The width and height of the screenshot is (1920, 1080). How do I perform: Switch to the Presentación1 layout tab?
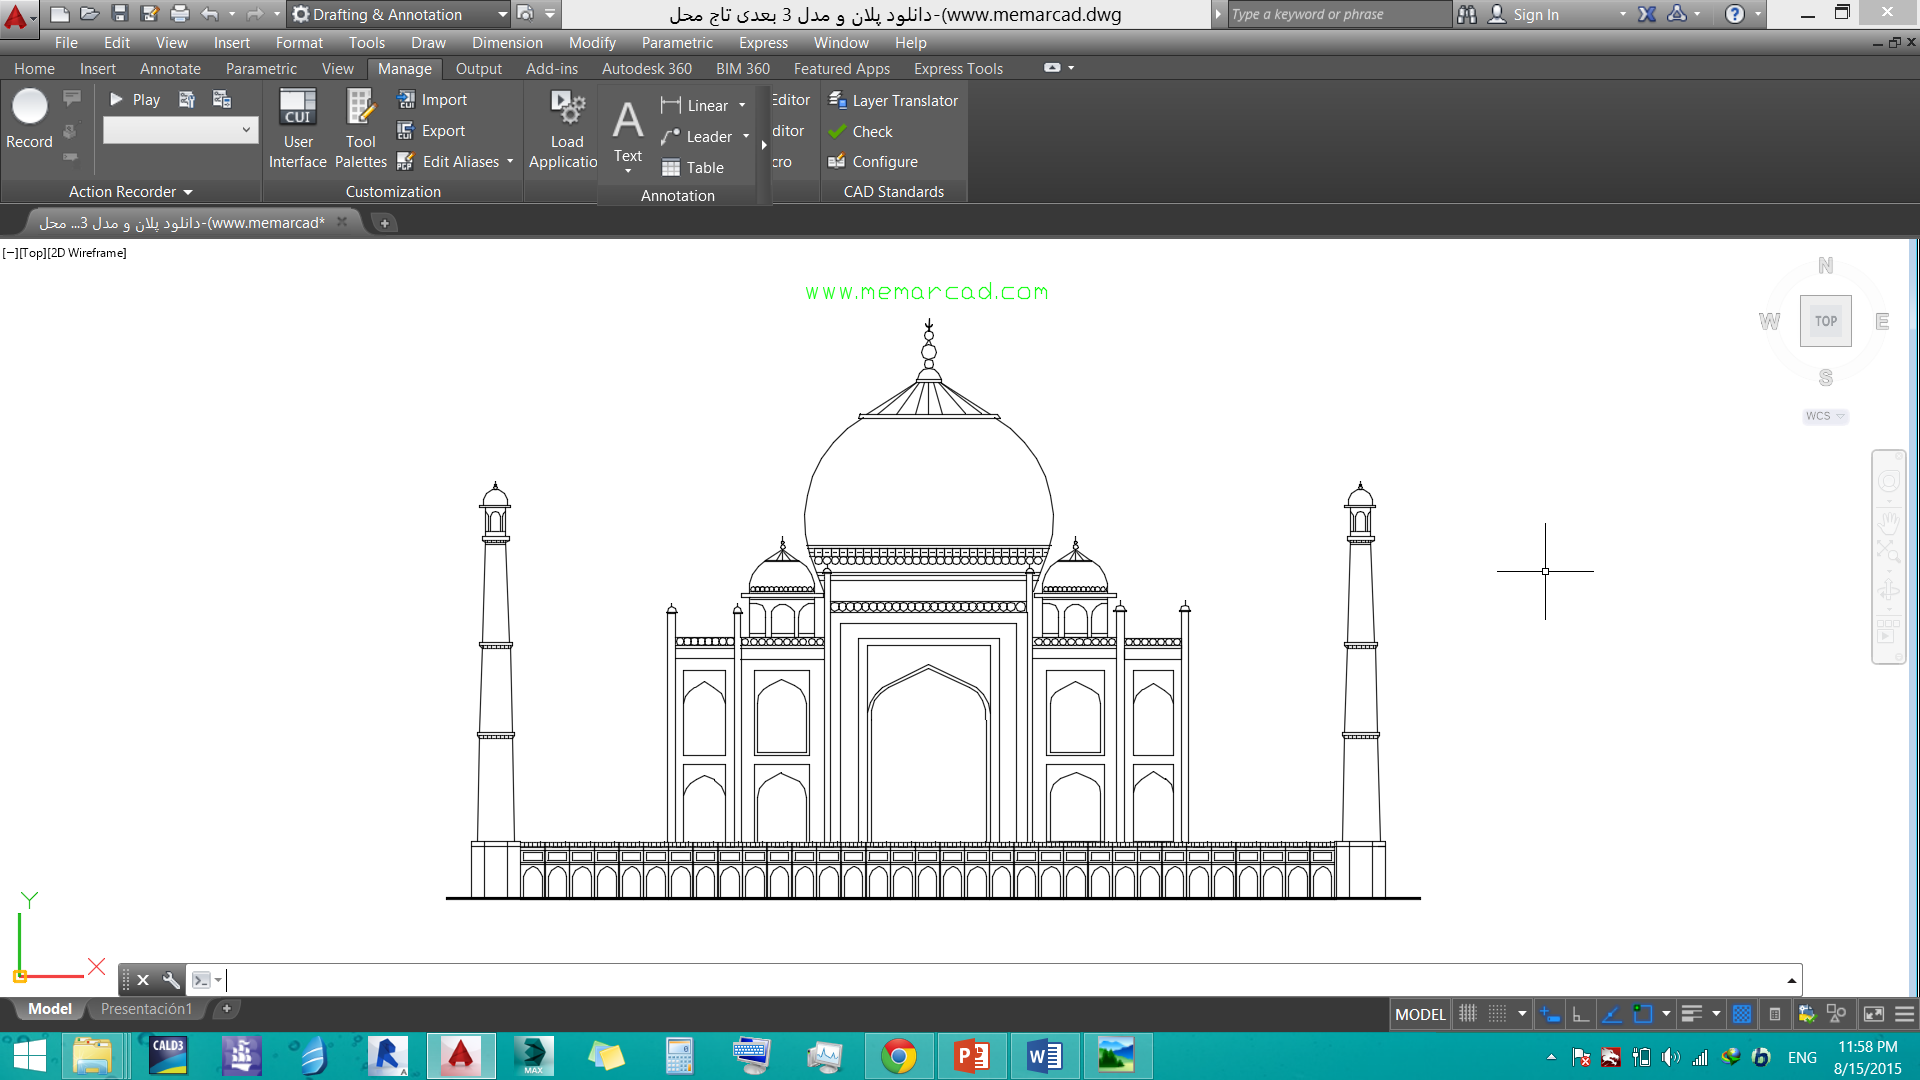(146, 1009)
